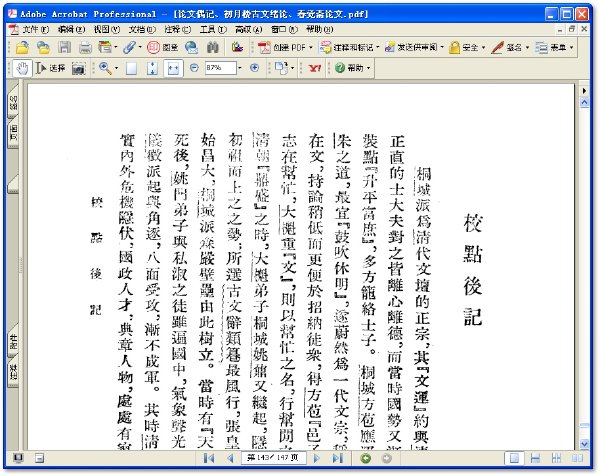The image size is (600, 476).
Task: Click the Fit Page icon
Action: coord(152,68)
